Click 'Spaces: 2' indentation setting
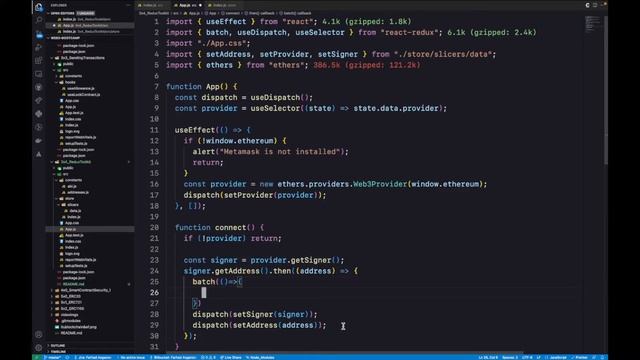Screen dimensions: 640x360 coord(510,358)
